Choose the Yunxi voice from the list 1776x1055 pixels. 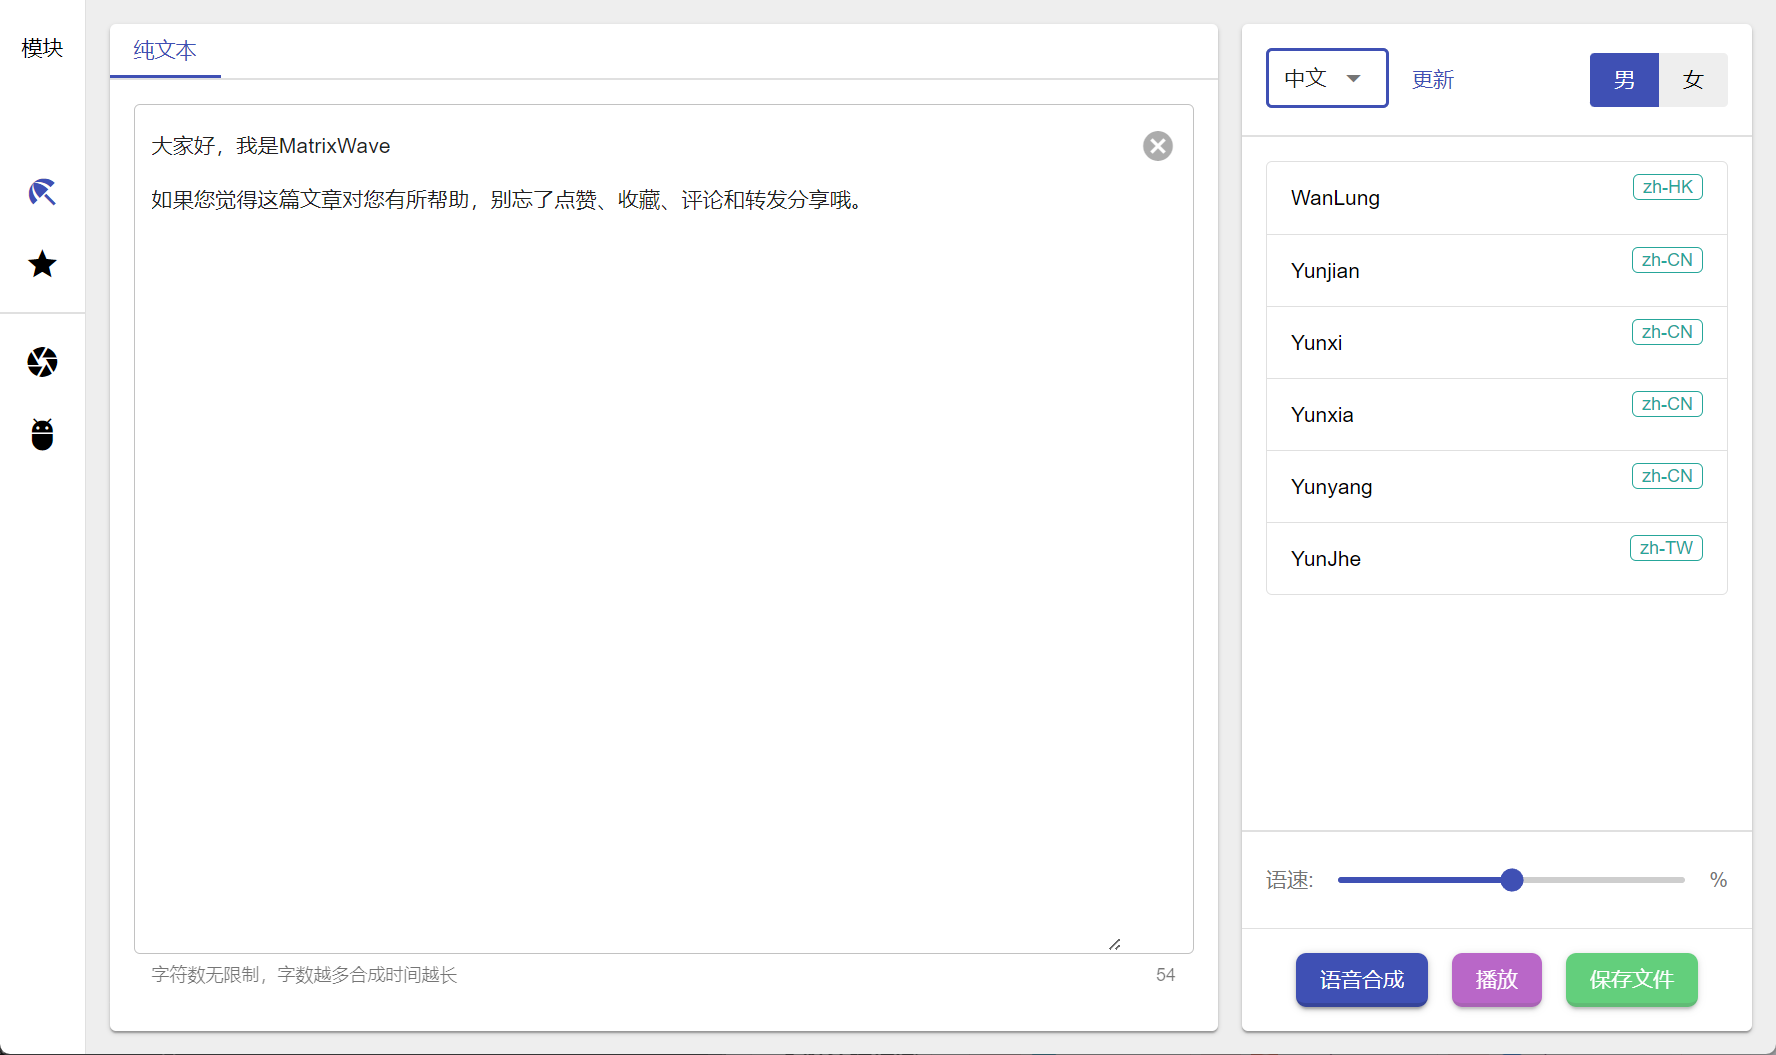click(1495, 342)
